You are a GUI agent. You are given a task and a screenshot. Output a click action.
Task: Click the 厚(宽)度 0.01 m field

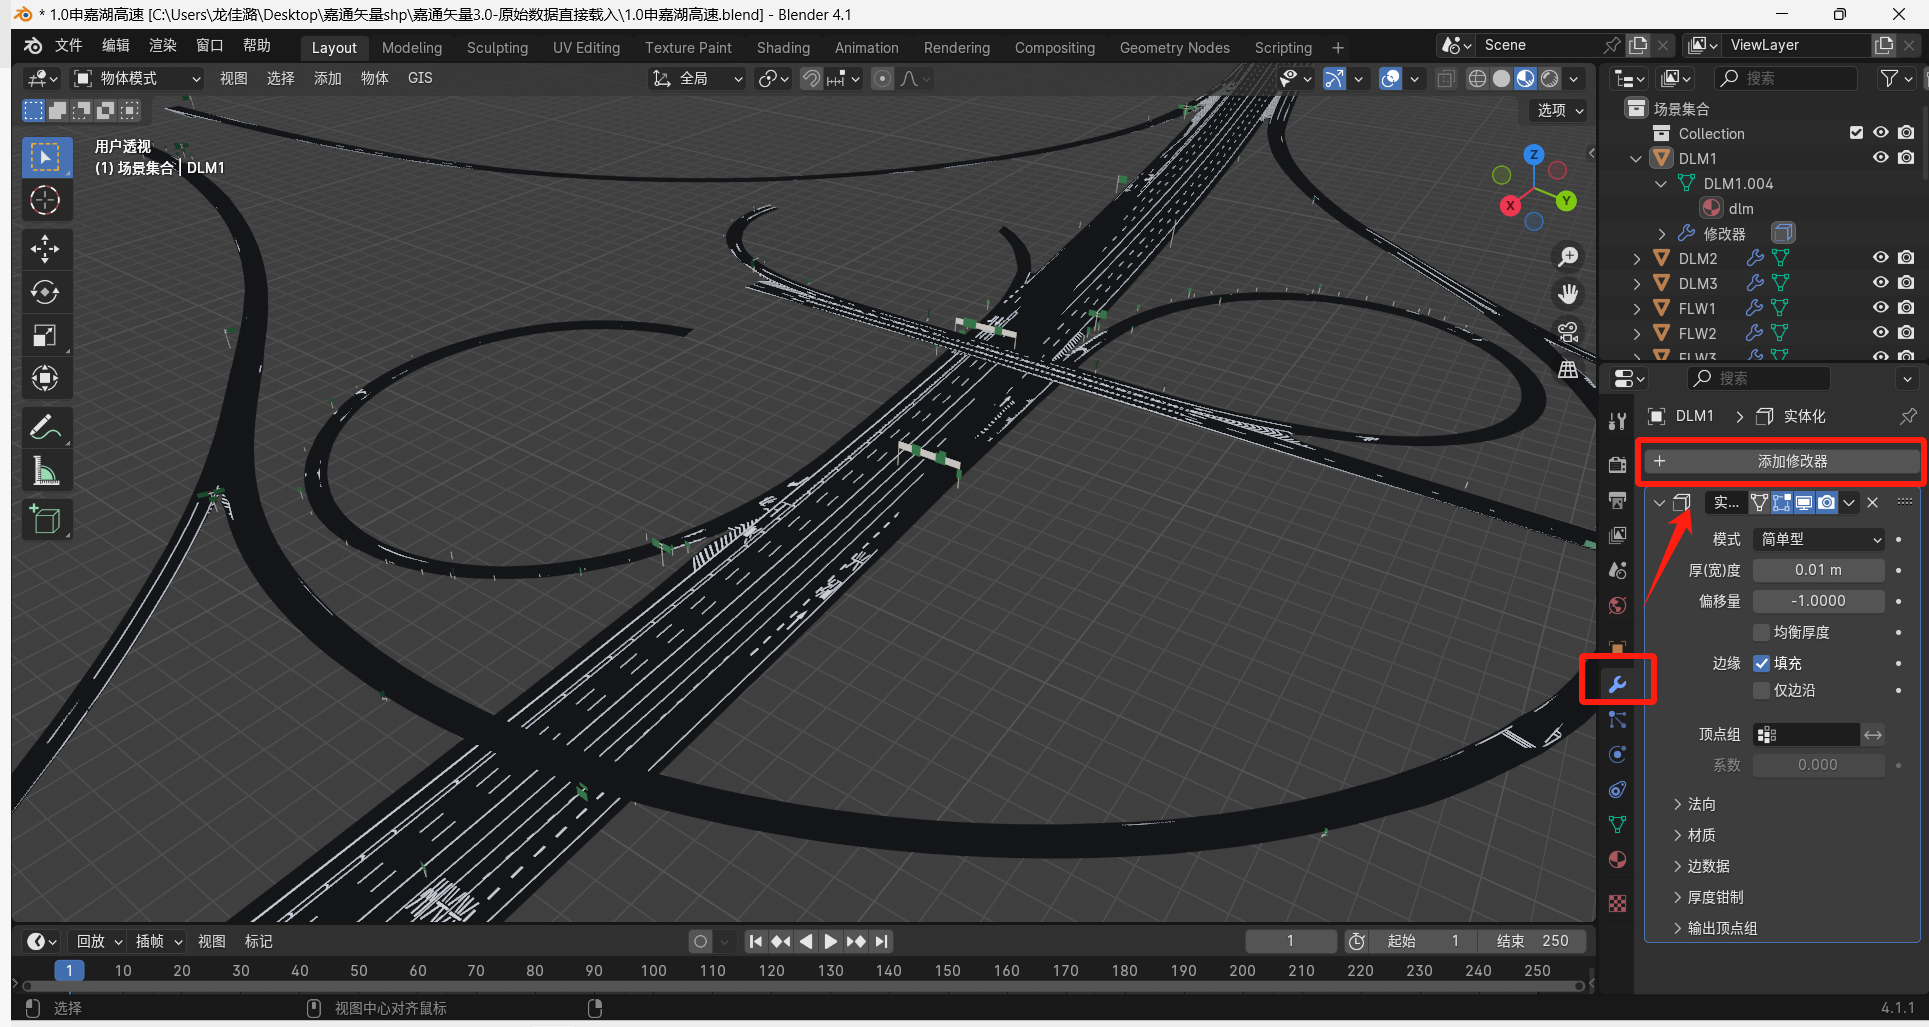[x=1819, y=570]
